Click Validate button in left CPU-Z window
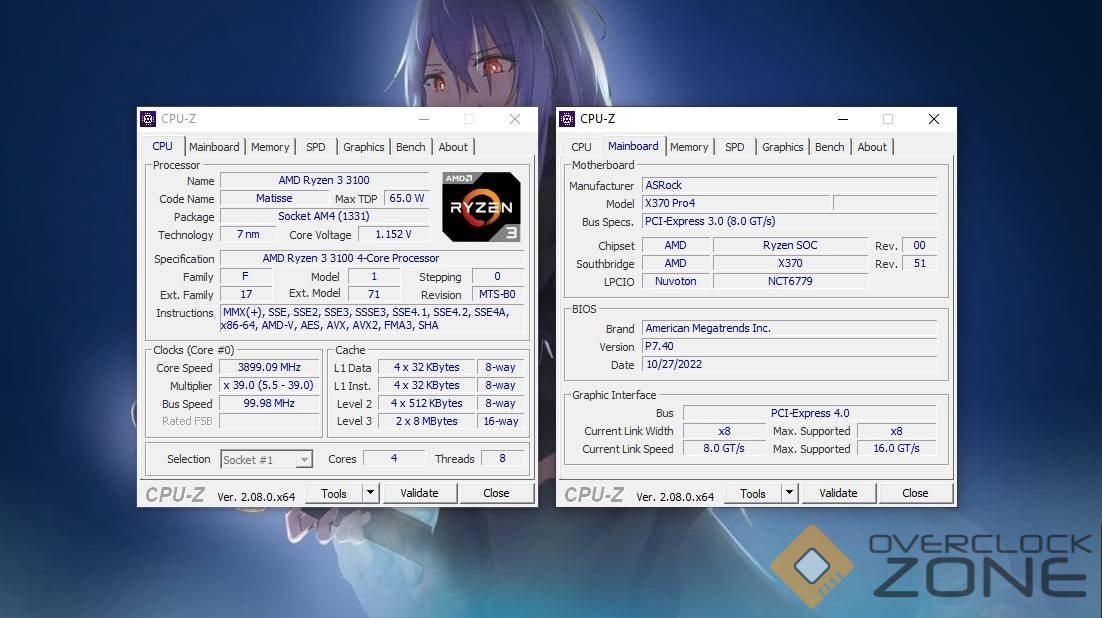Viewport: 1102px width, 618px height. tap(420, 494)
